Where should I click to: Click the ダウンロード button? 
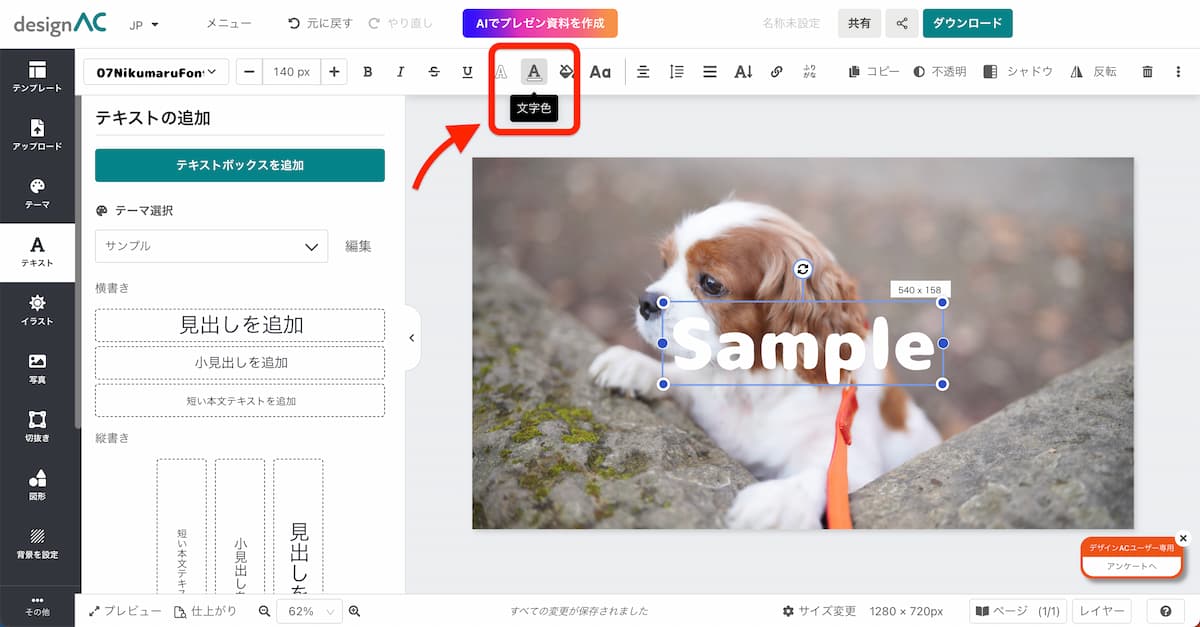[967, 23]
